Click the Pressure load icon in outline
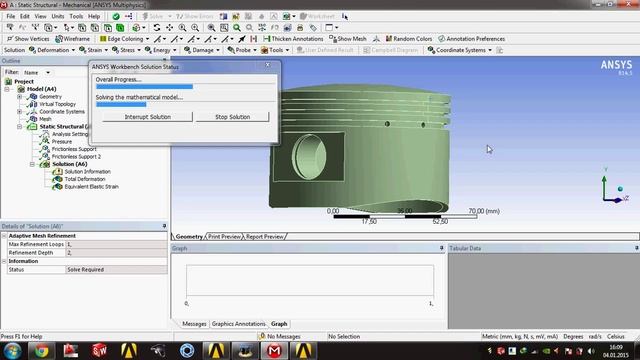The width and height of the screenshot is (640, 360). coord(44,142)
